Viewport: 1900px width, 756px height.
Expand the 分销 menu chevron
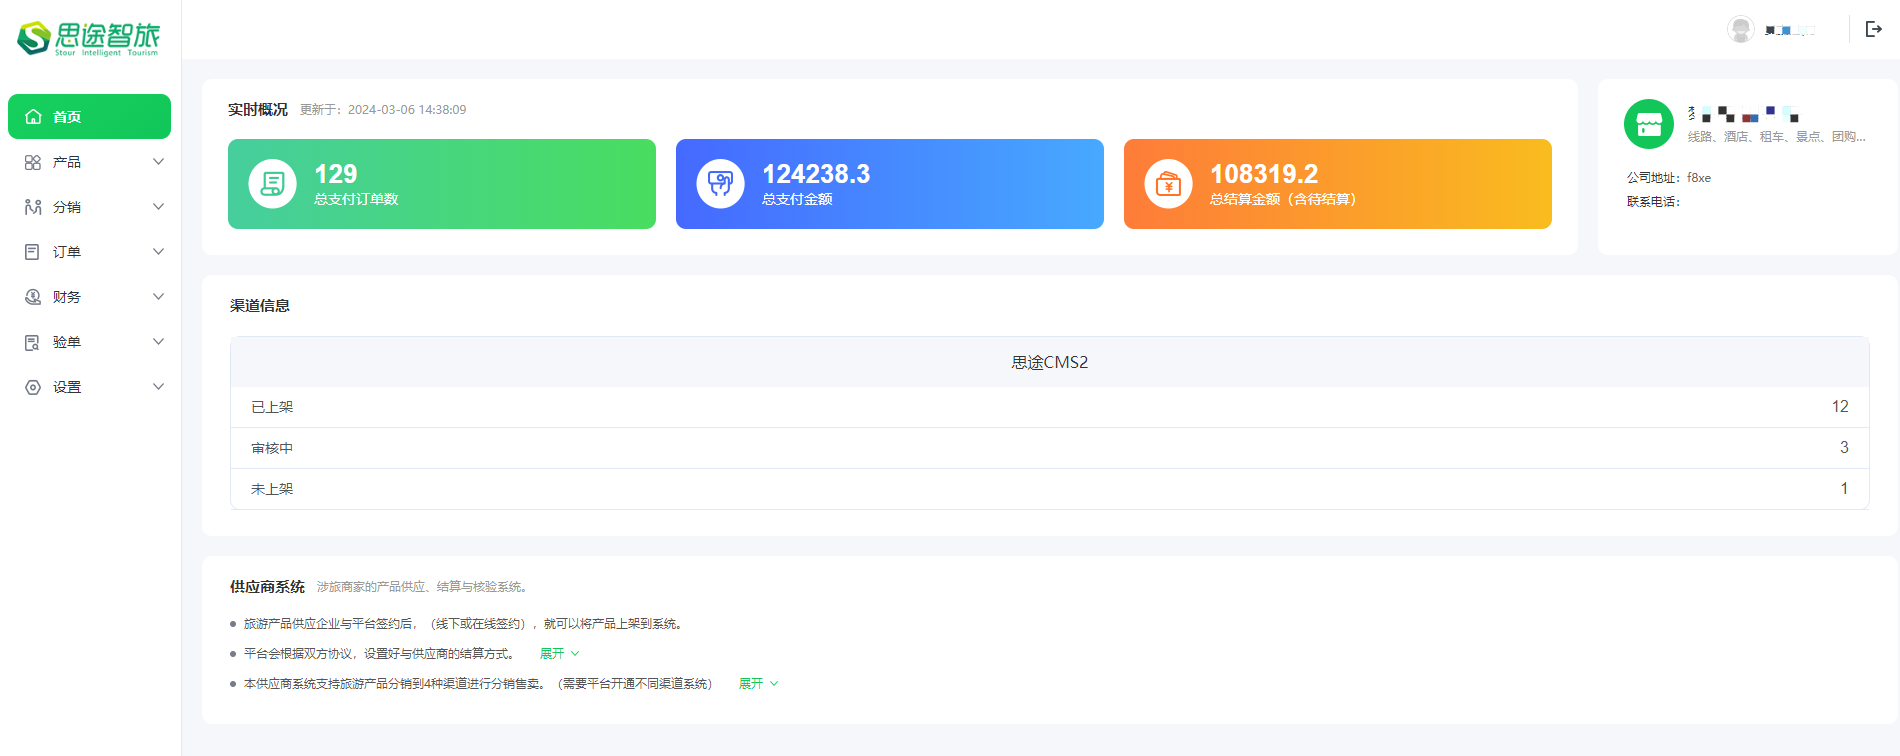click(158, 207)
